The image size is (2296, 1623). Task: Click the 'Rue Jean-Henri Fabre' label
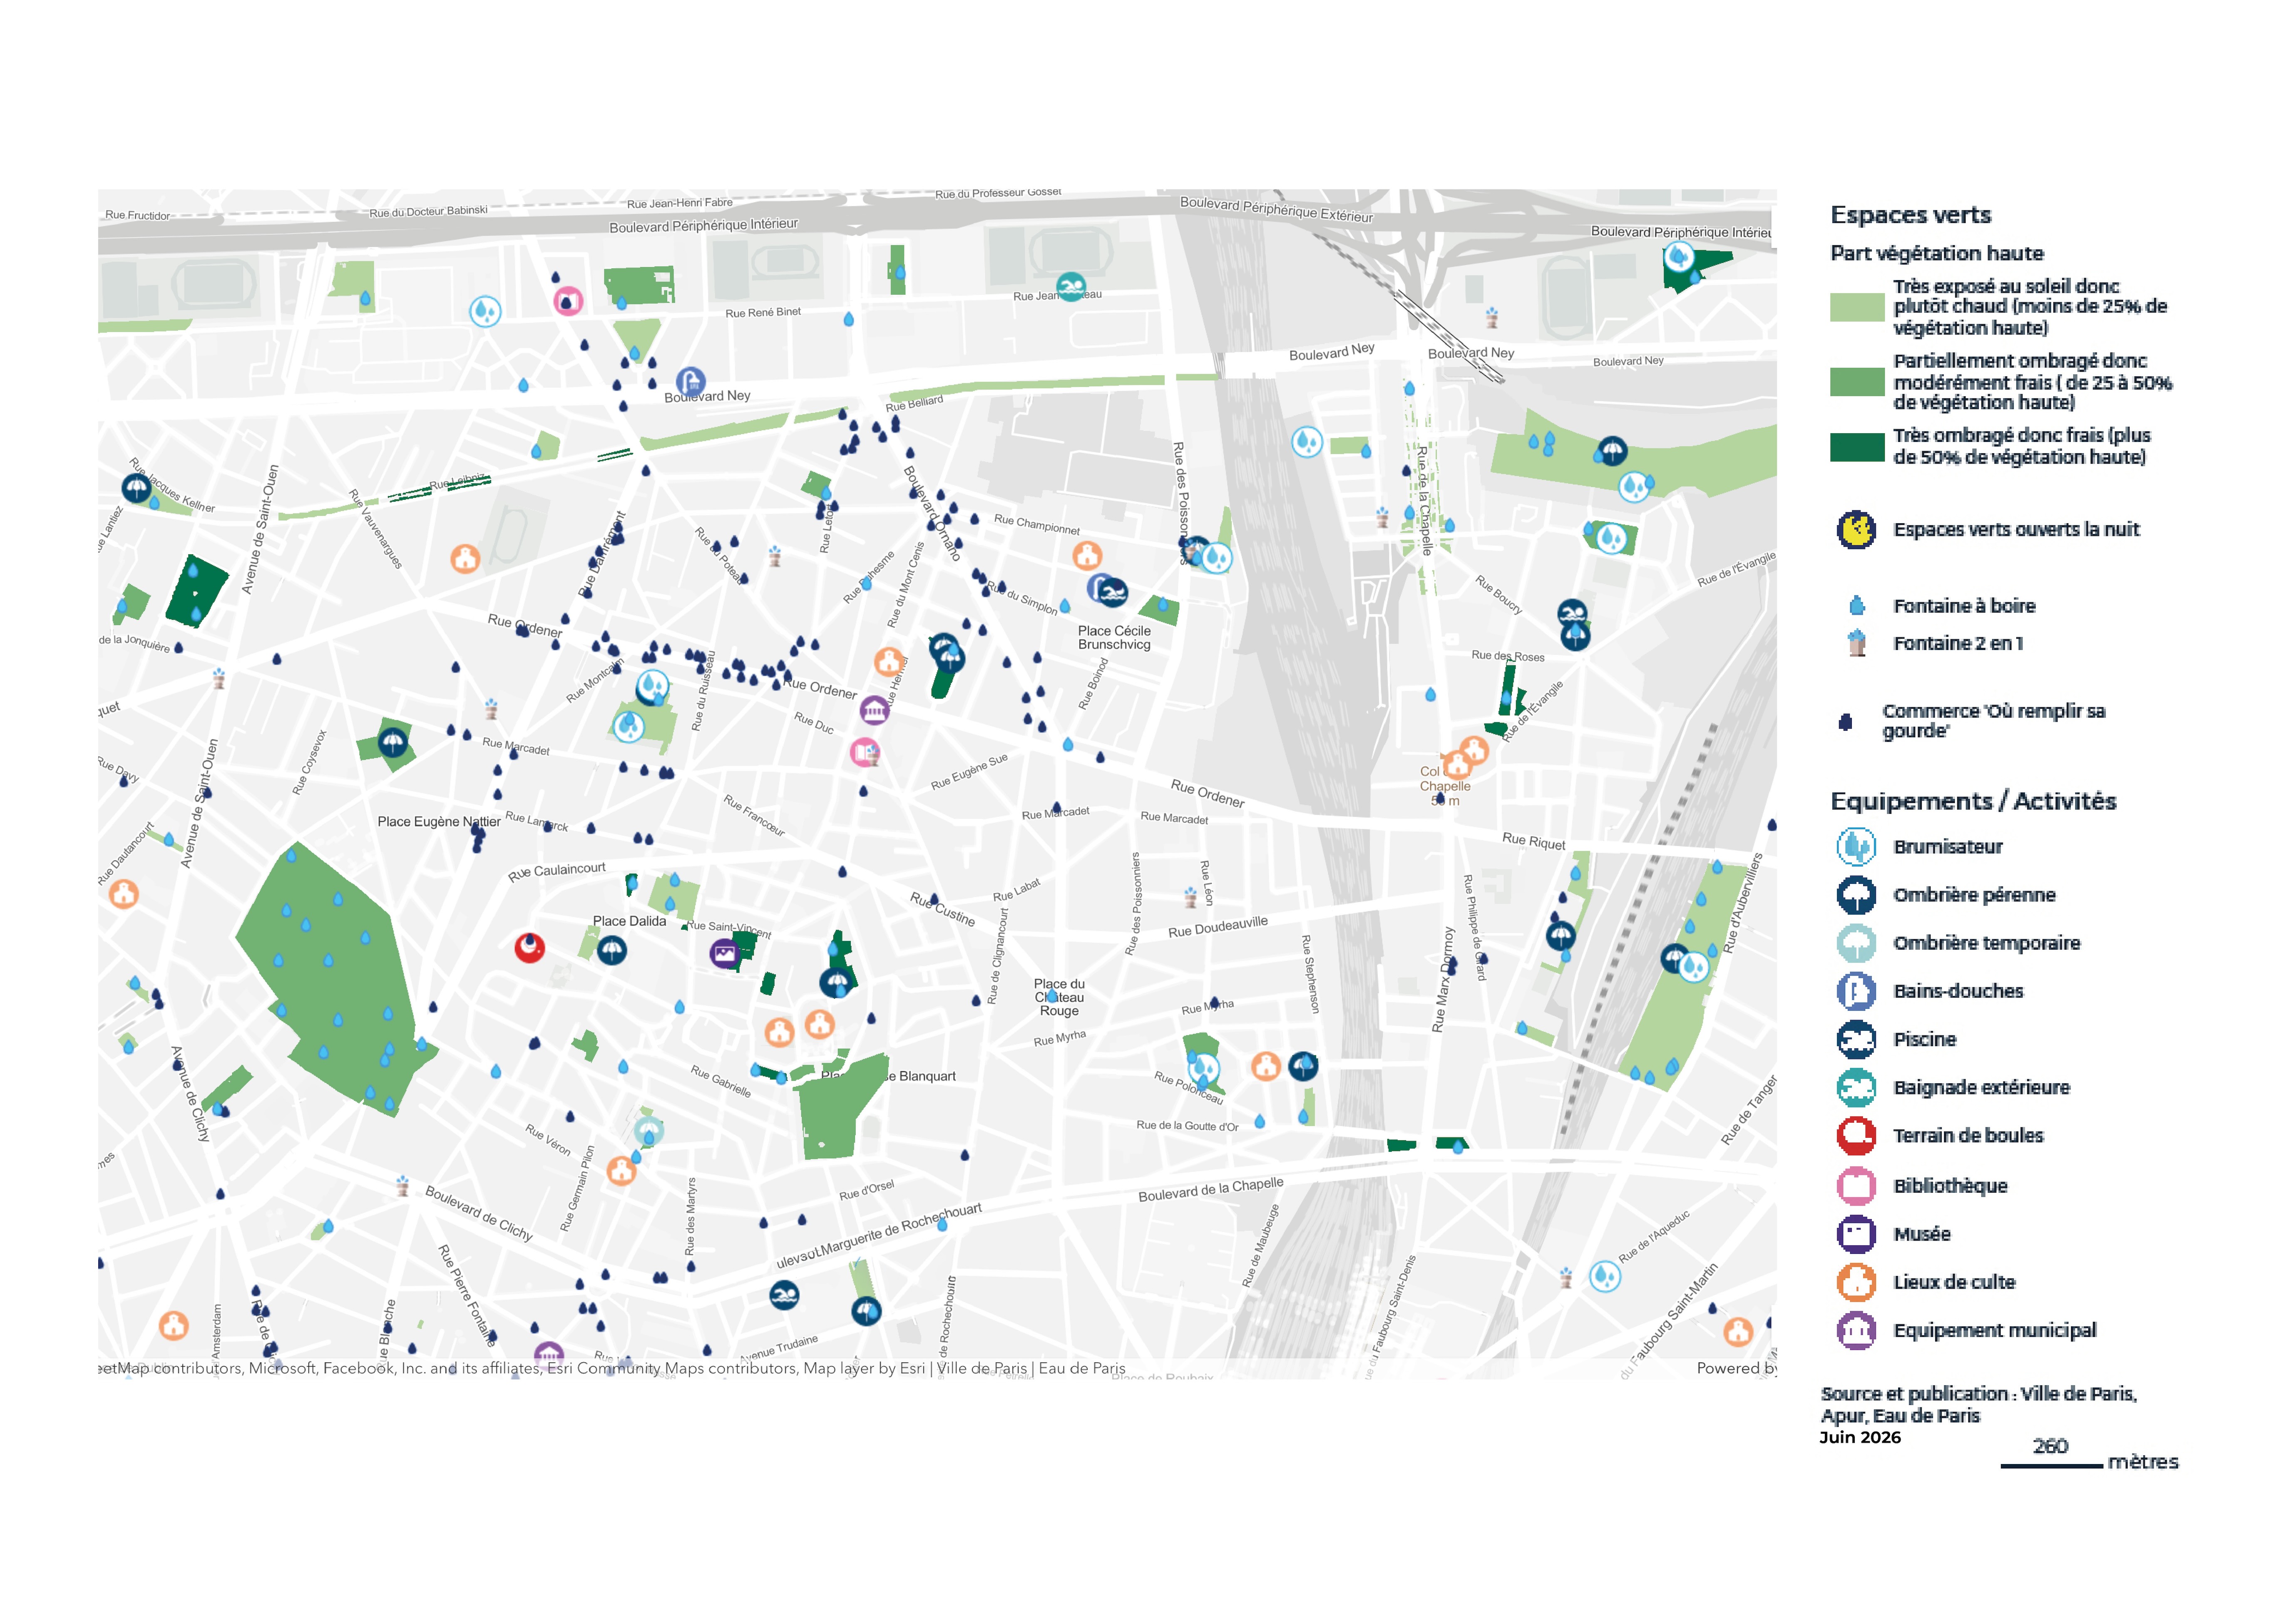[680, 203]
